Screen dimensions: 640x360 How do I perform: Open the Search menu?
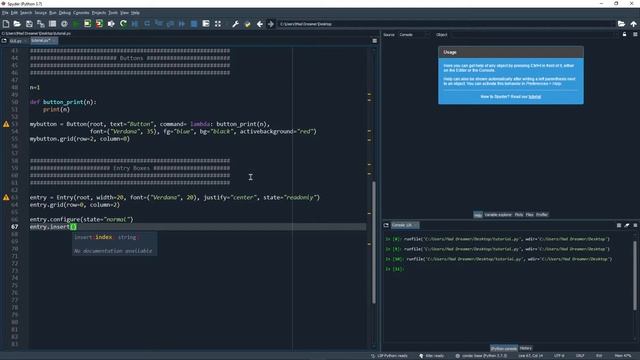(26, 13)
